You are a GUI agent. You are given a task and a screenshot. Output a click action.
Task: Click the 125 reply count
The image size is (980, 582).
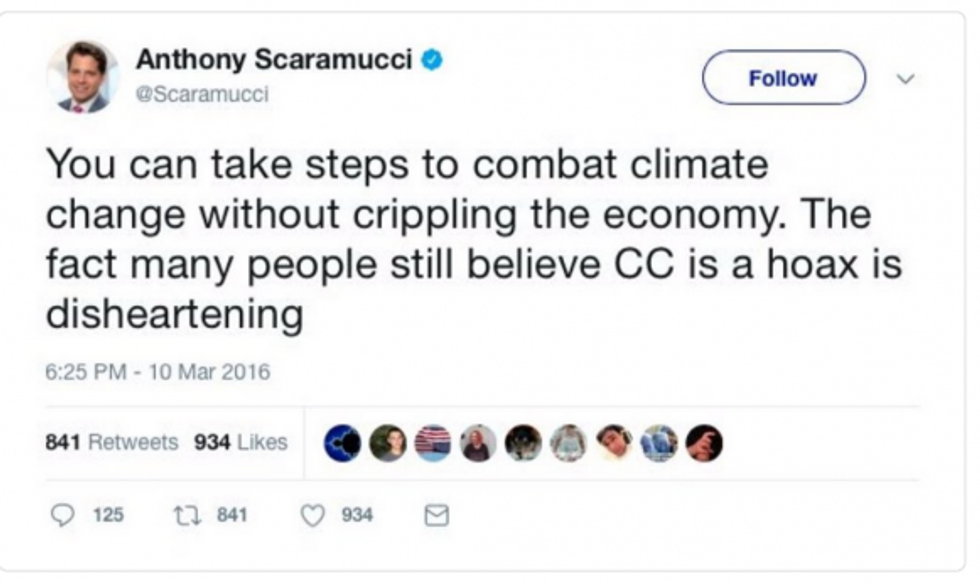click(108, 515)
